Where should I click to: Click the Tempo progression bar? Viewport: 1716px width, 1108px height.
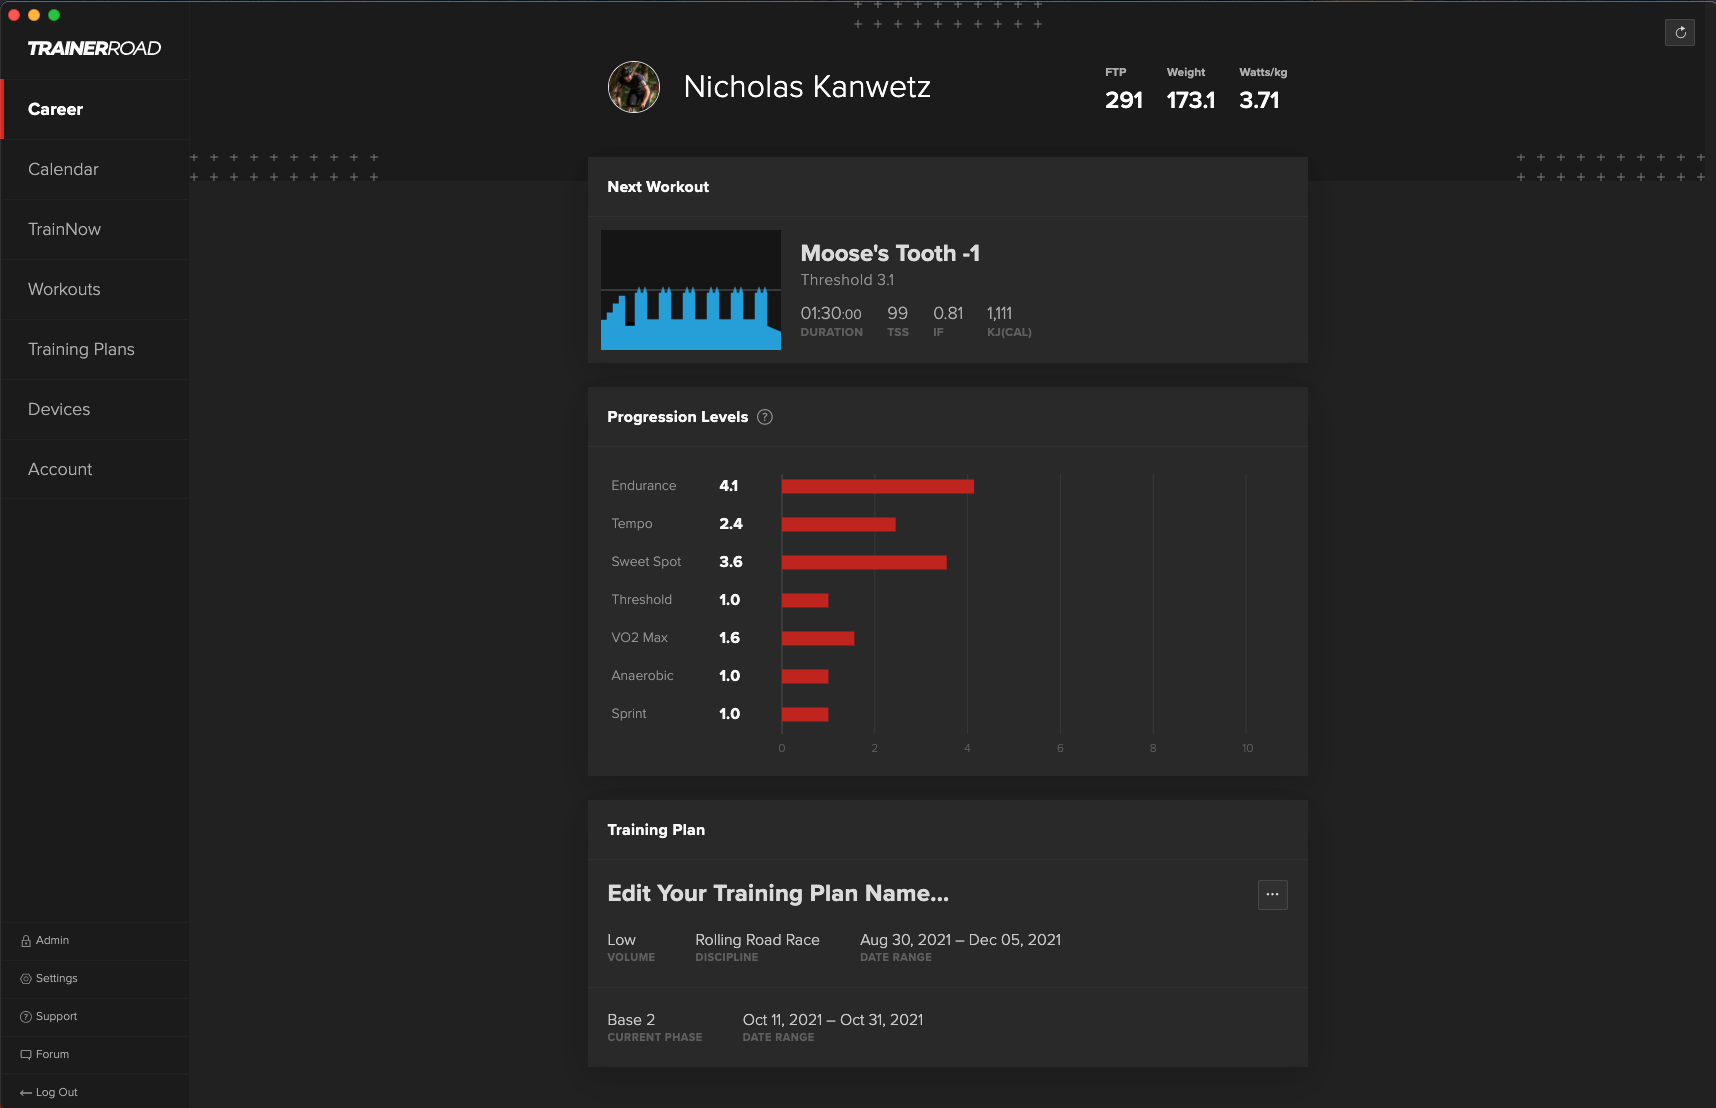pos(838,525)
